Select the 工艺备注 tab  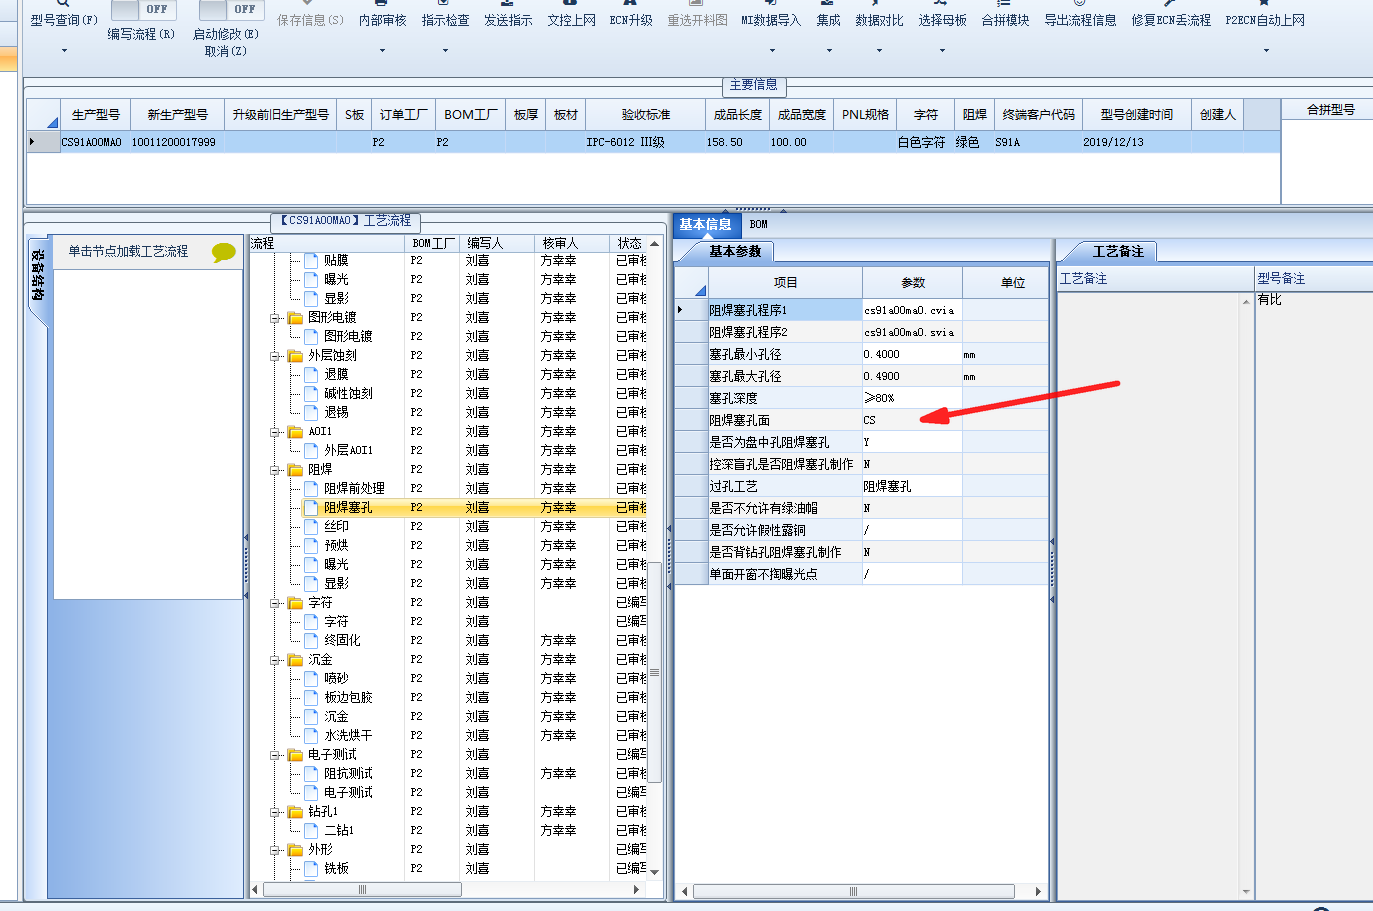[1118, 251]
